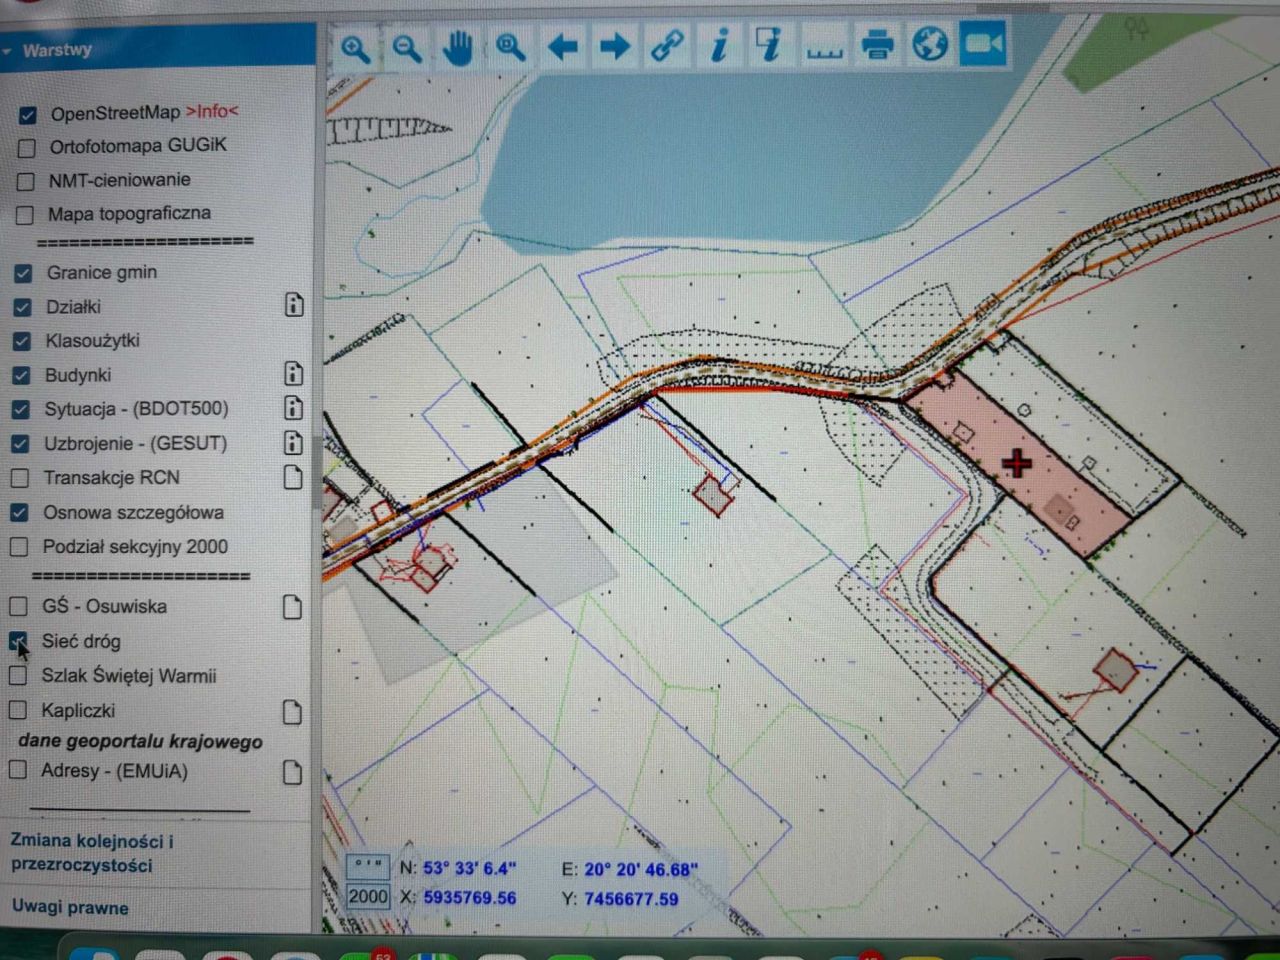1280x960 pixels.
Task: Select the zoom in magnifier tool
Action: pos(355,47)
